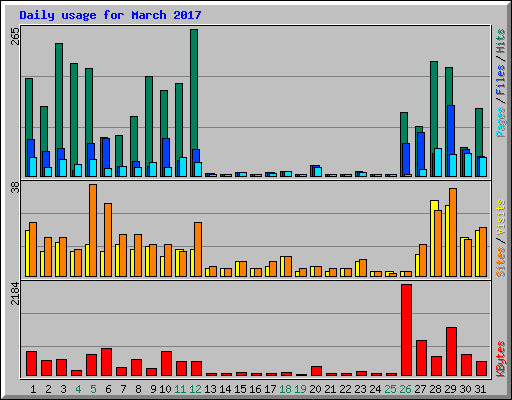Select the tallest orange Visits bar on day 5
512x400 pixels.
pos(93,230)
